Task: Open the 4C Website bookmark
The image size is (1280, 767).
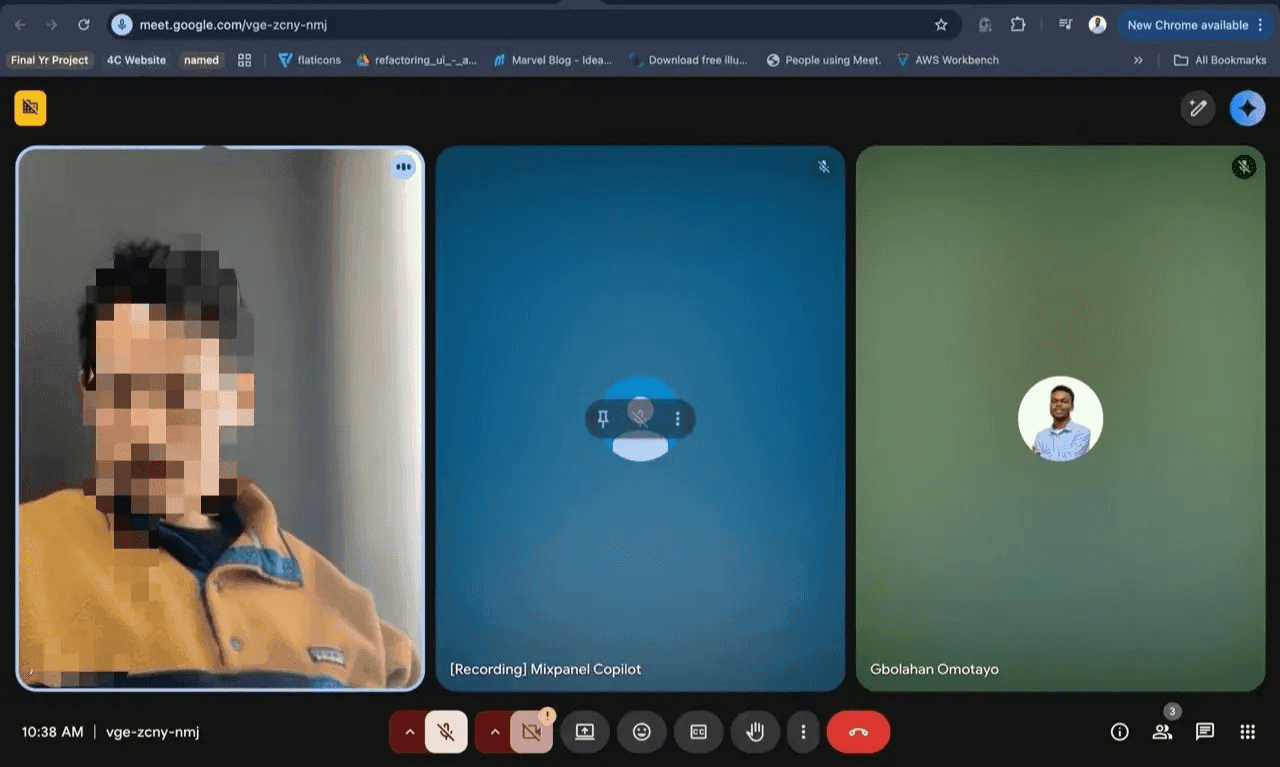Action: 136,60
